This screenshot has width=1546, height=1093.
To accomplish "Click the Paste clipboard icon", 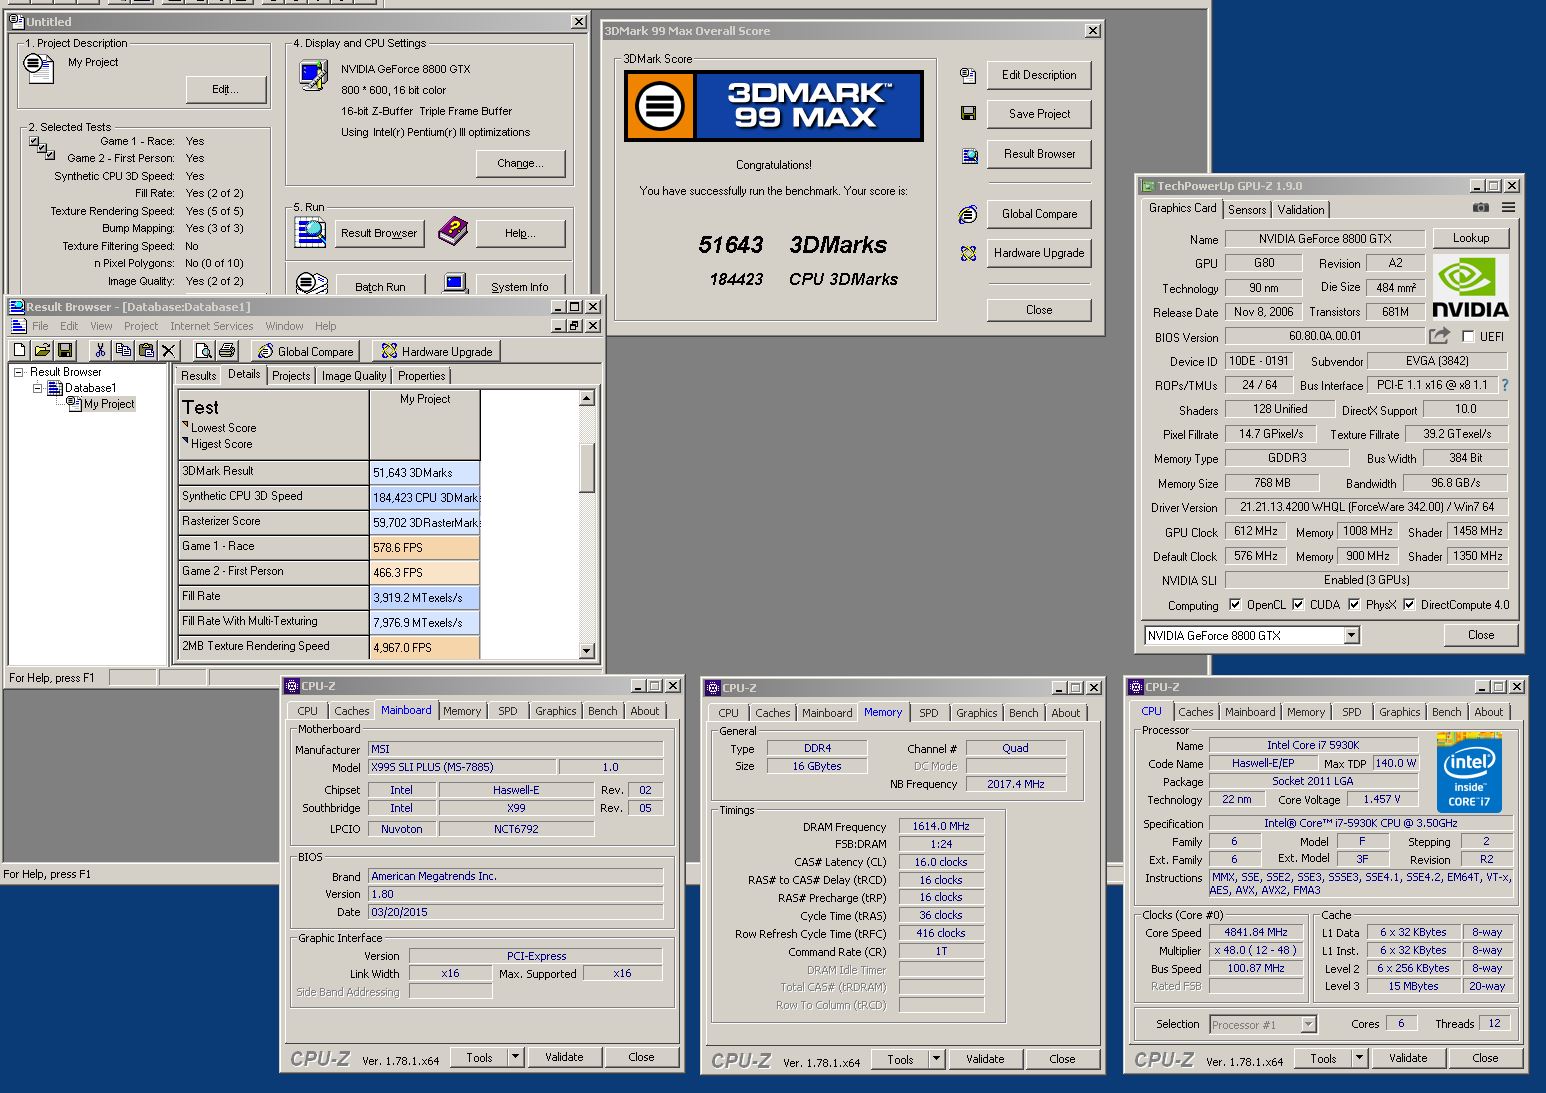I will (x=146, y=350).
